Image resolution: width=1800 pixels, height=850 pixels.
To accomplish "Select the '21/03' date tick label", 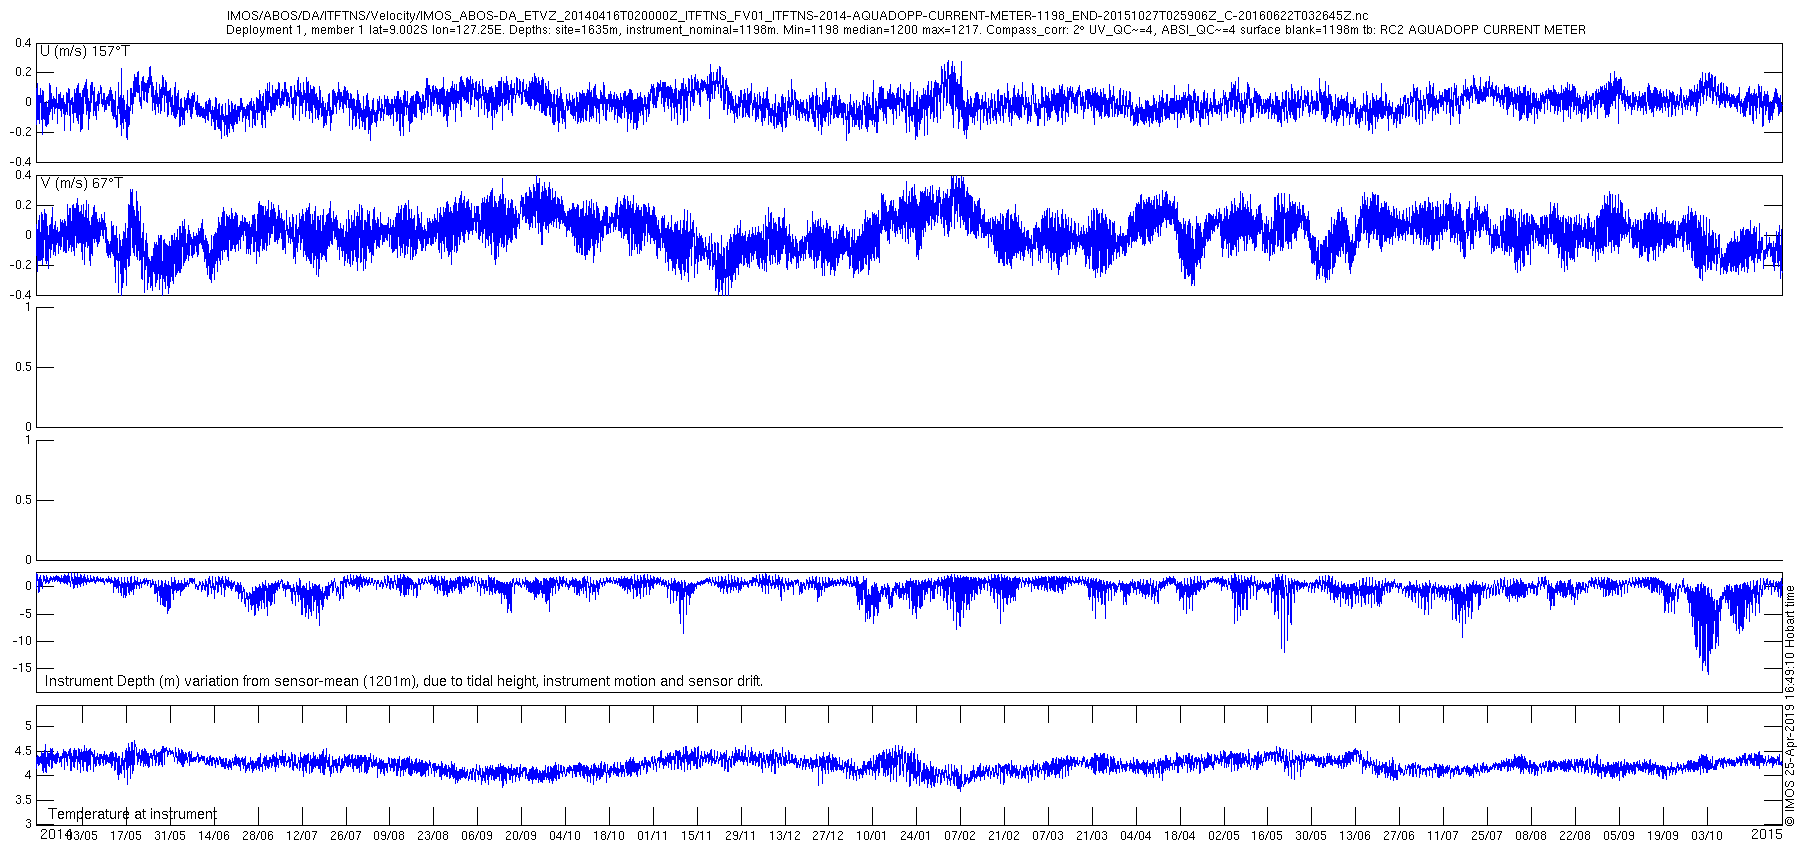I will coord(1092,836).
